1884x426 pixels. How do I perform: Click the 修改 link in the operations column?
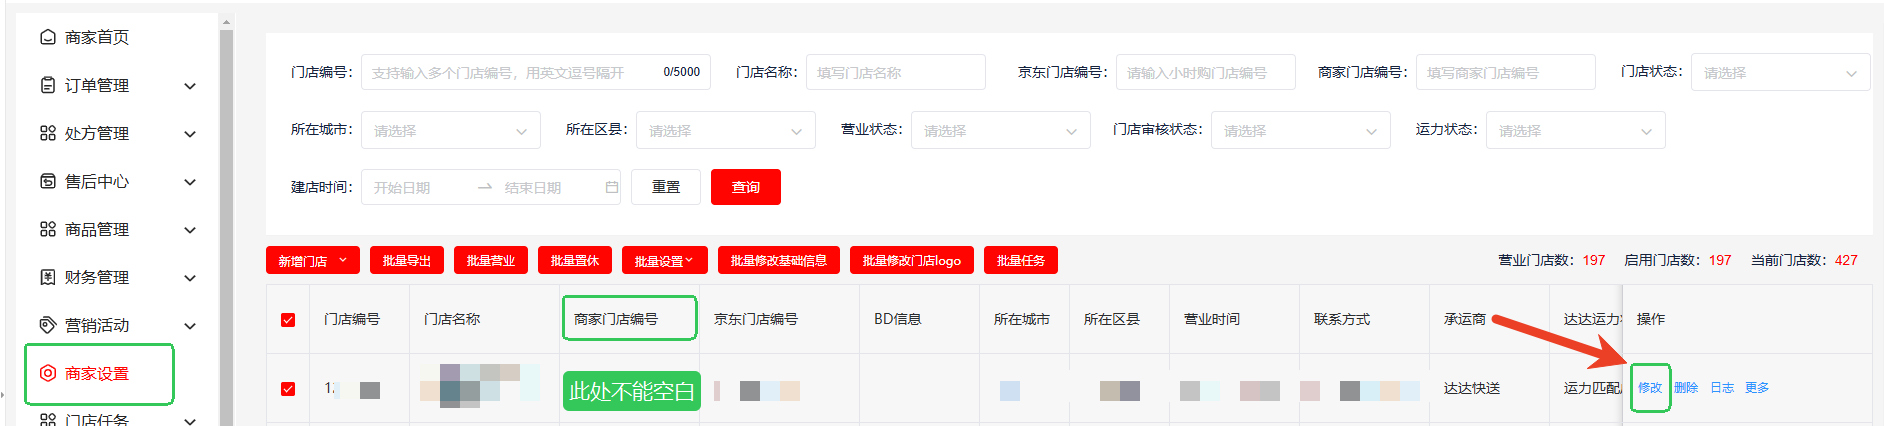click(x=1650, y=388)
